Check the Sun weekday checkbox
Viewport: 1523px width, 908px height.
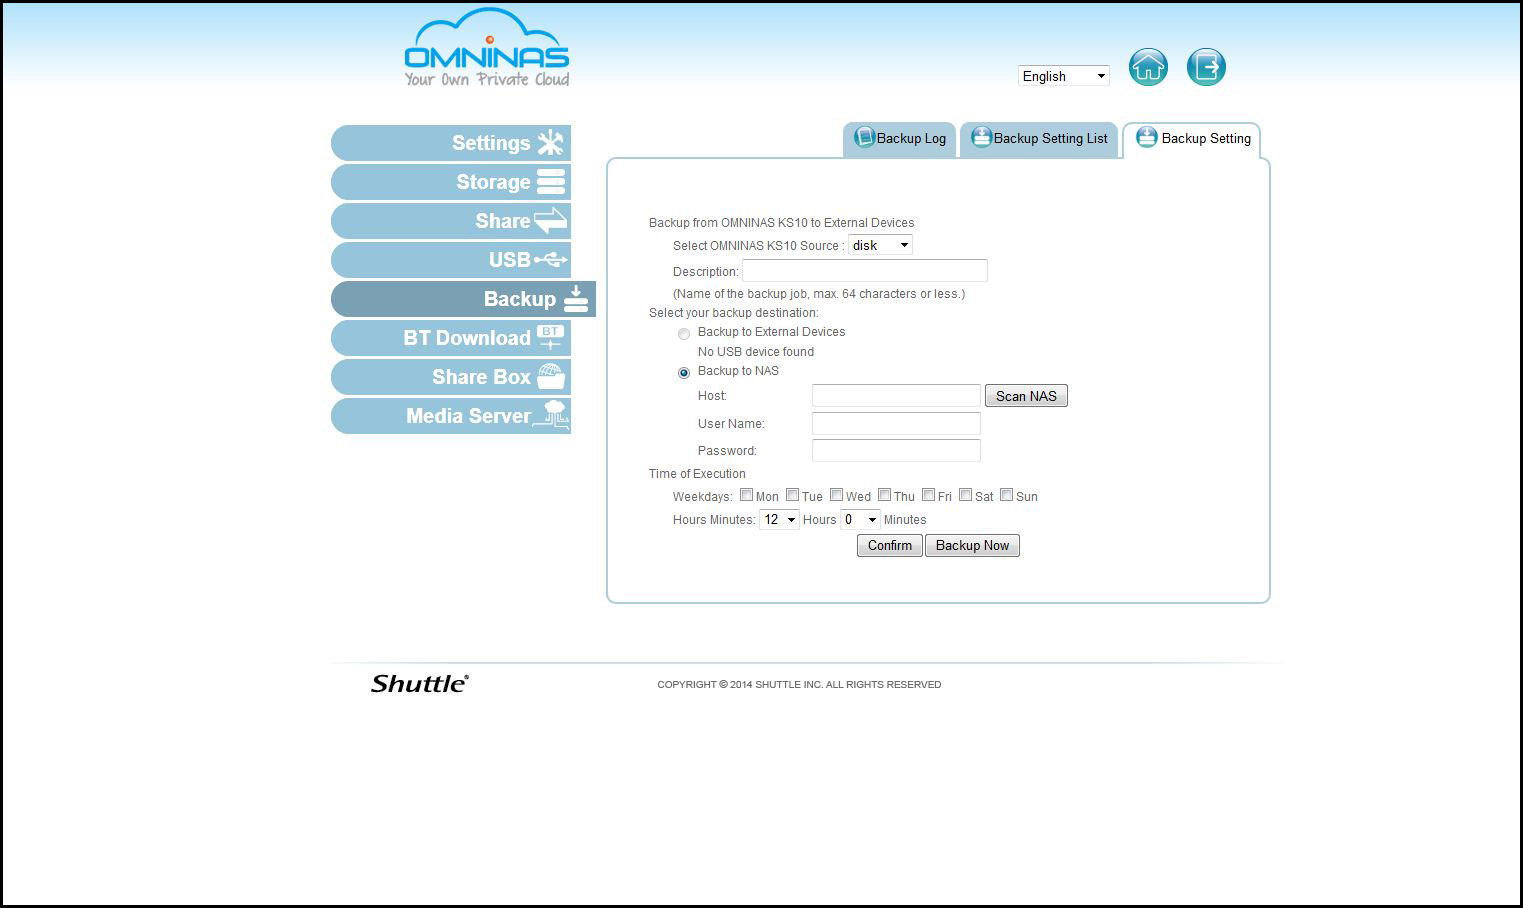1007,495
